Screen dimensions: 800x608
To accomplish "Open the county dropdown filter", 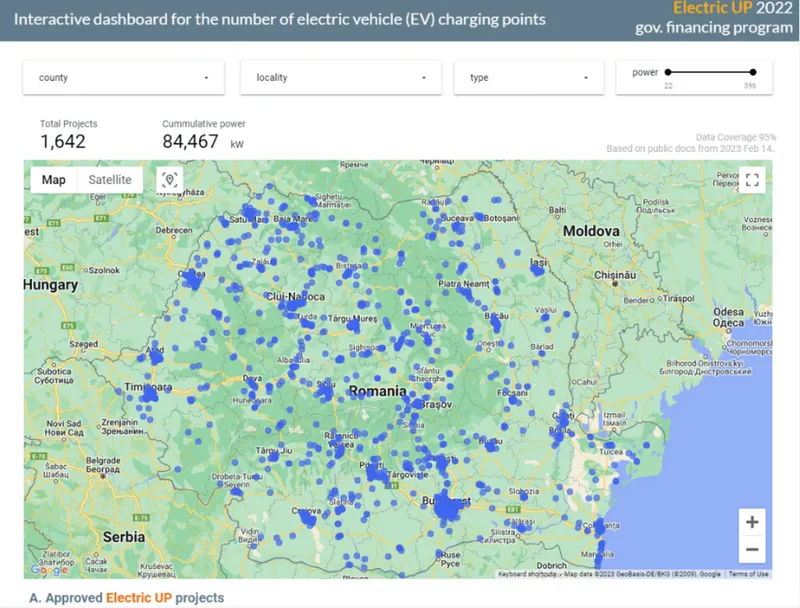I will point(124,77).
